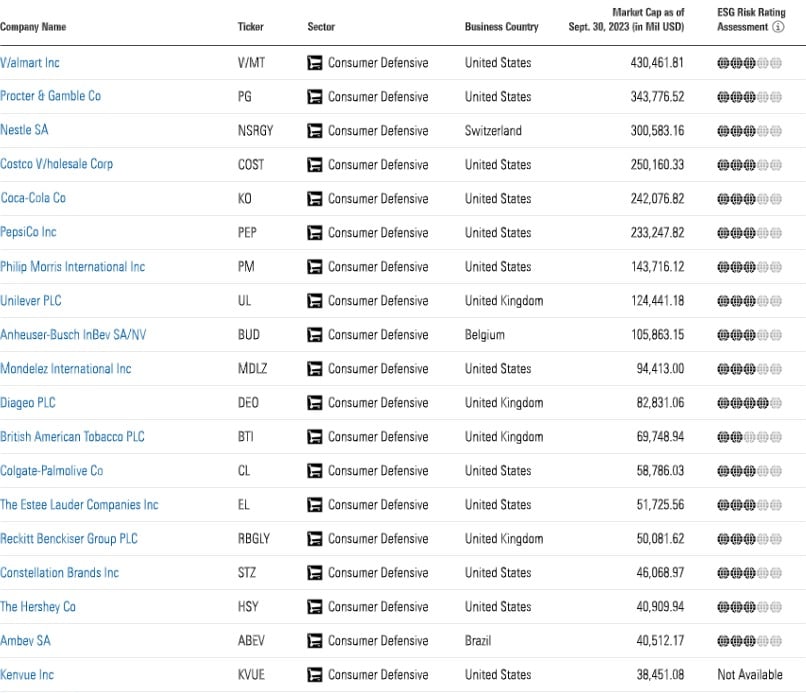Click the sector icon in Kenvue Inc row
This screenshot has height=693, width=806.
[315, 675]
